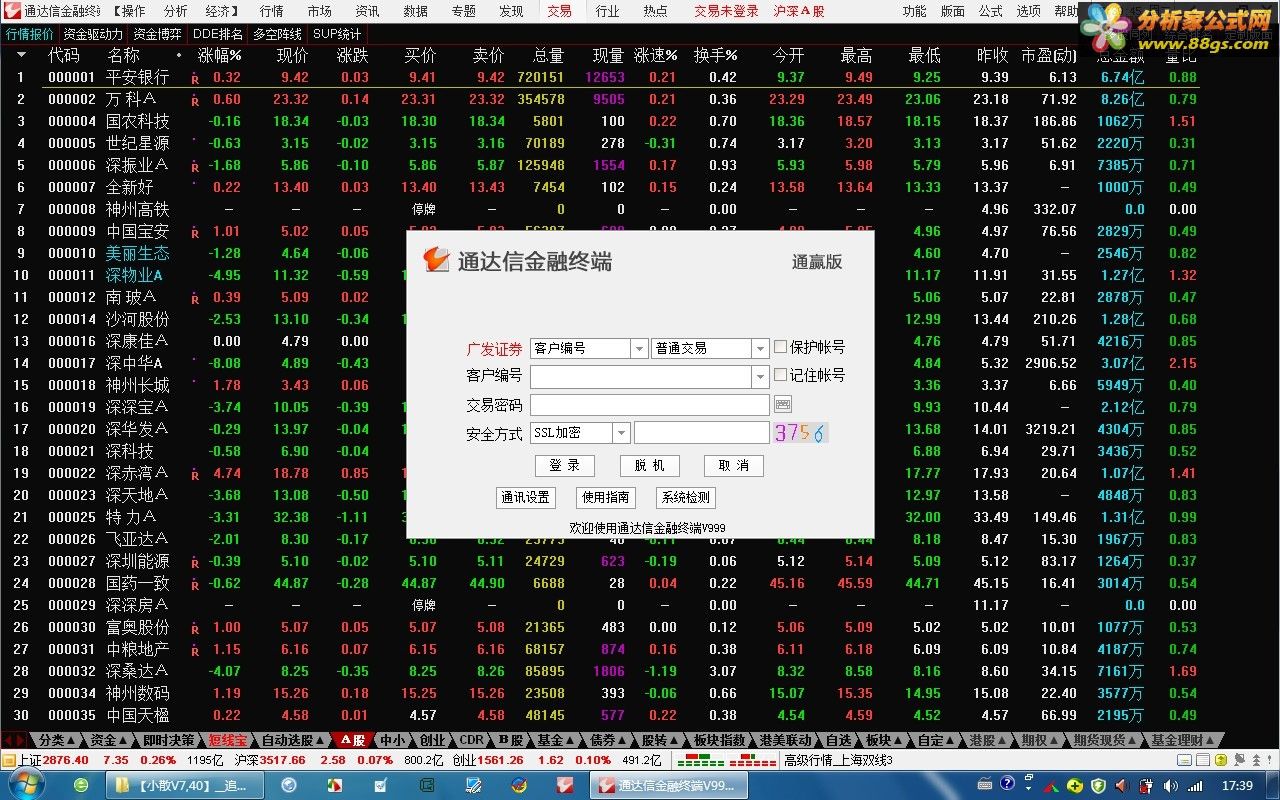This screenshot has height=800, width=1280.
Task: Click the captcha code input field
Action: [702, 433]
